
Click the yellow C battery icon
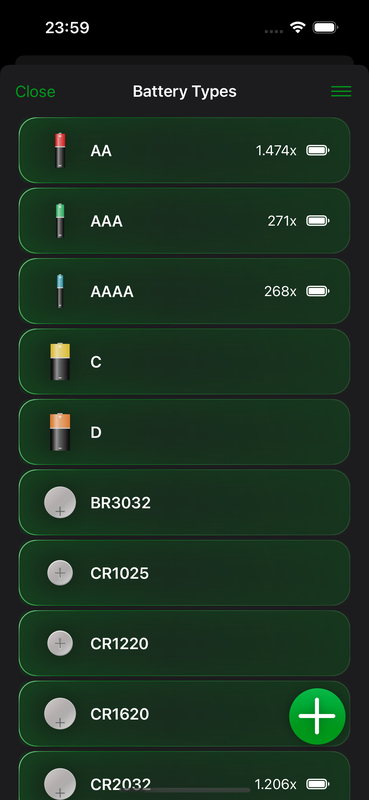[x=60, y=362]
